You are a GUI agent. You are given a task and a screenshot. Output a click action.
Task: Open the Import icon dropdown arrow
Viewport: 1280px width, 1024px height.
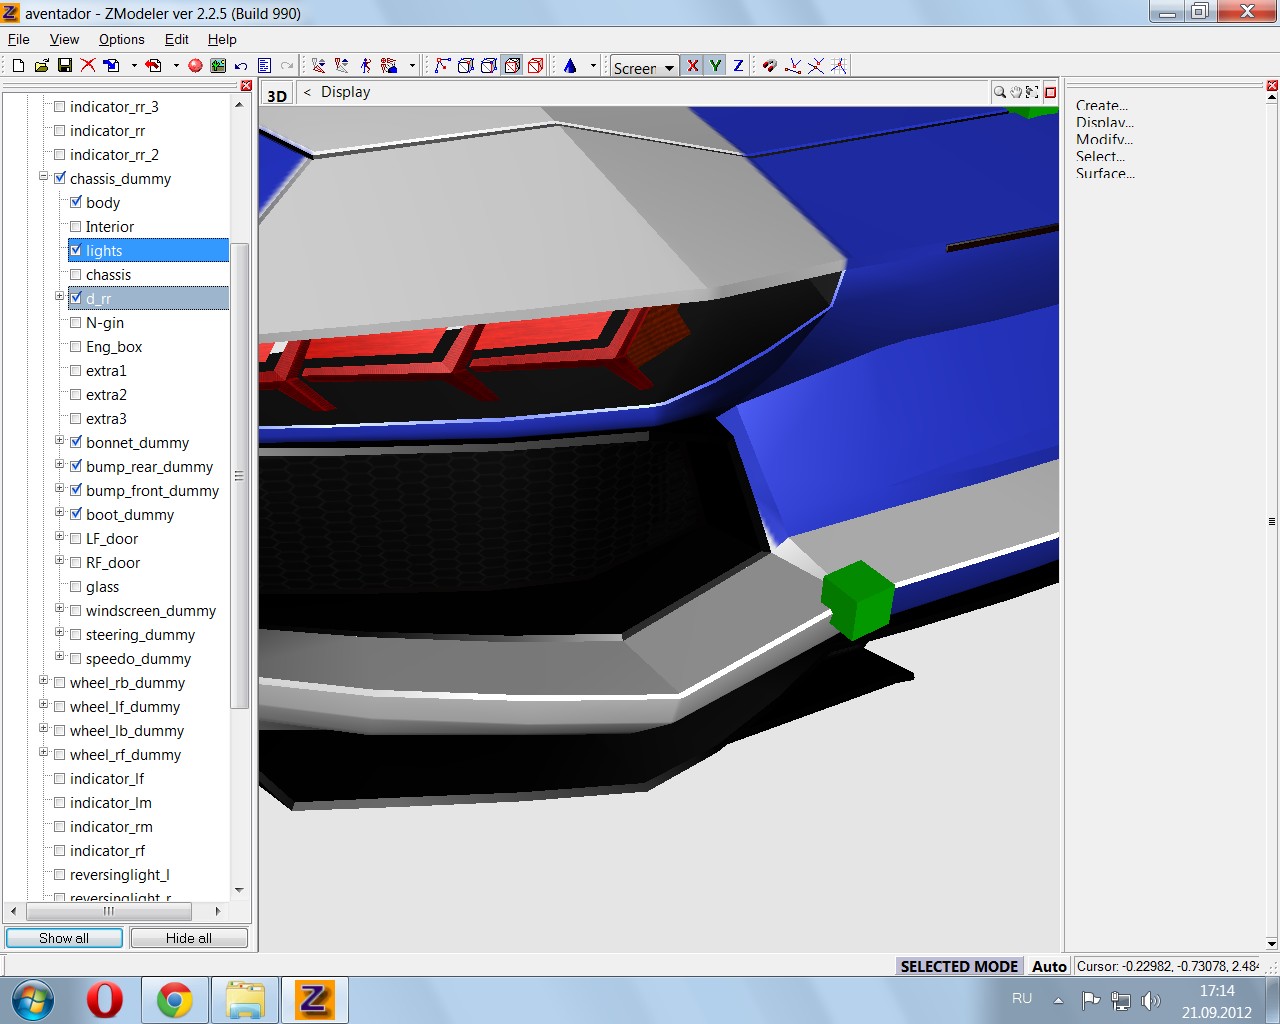pos(134,66)
